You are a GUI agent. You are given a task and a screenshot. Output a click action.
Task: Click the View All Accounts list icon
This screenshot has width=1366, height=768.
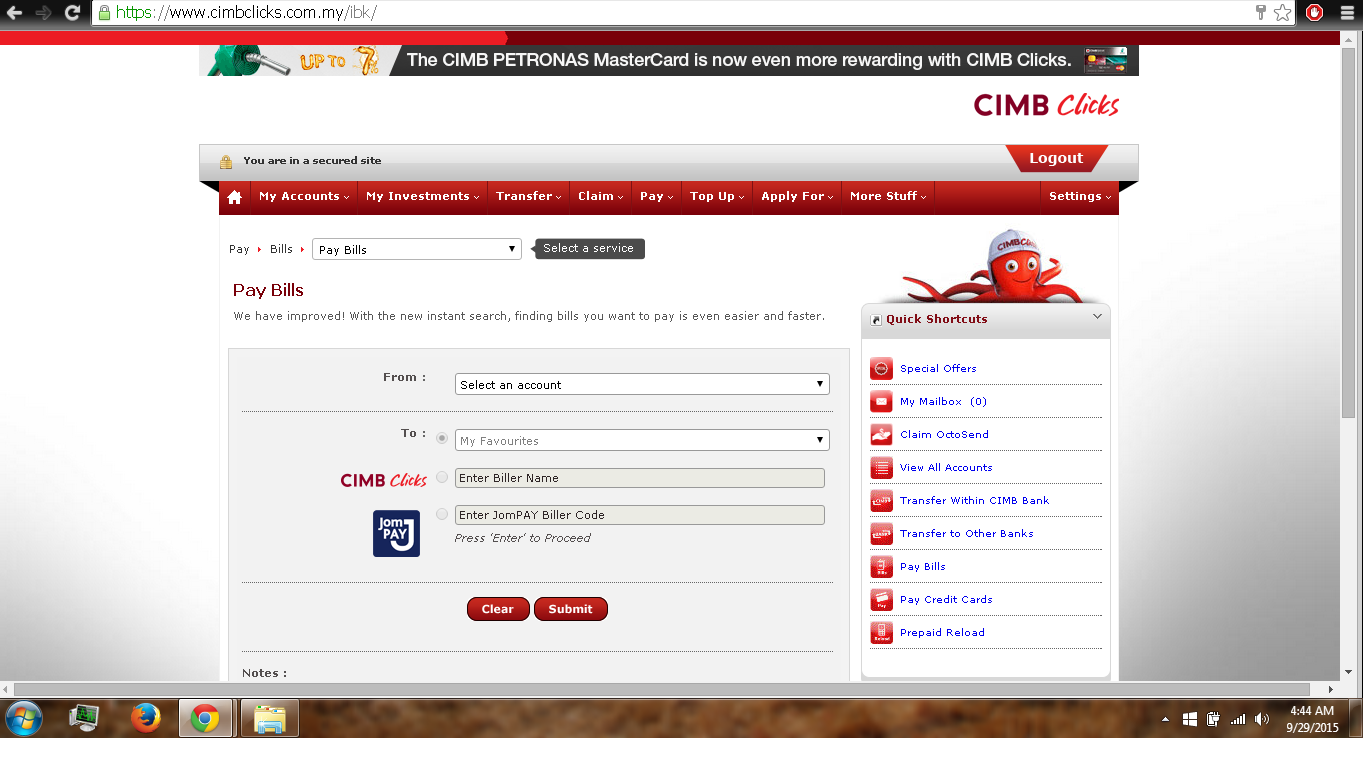pos(881,468)
